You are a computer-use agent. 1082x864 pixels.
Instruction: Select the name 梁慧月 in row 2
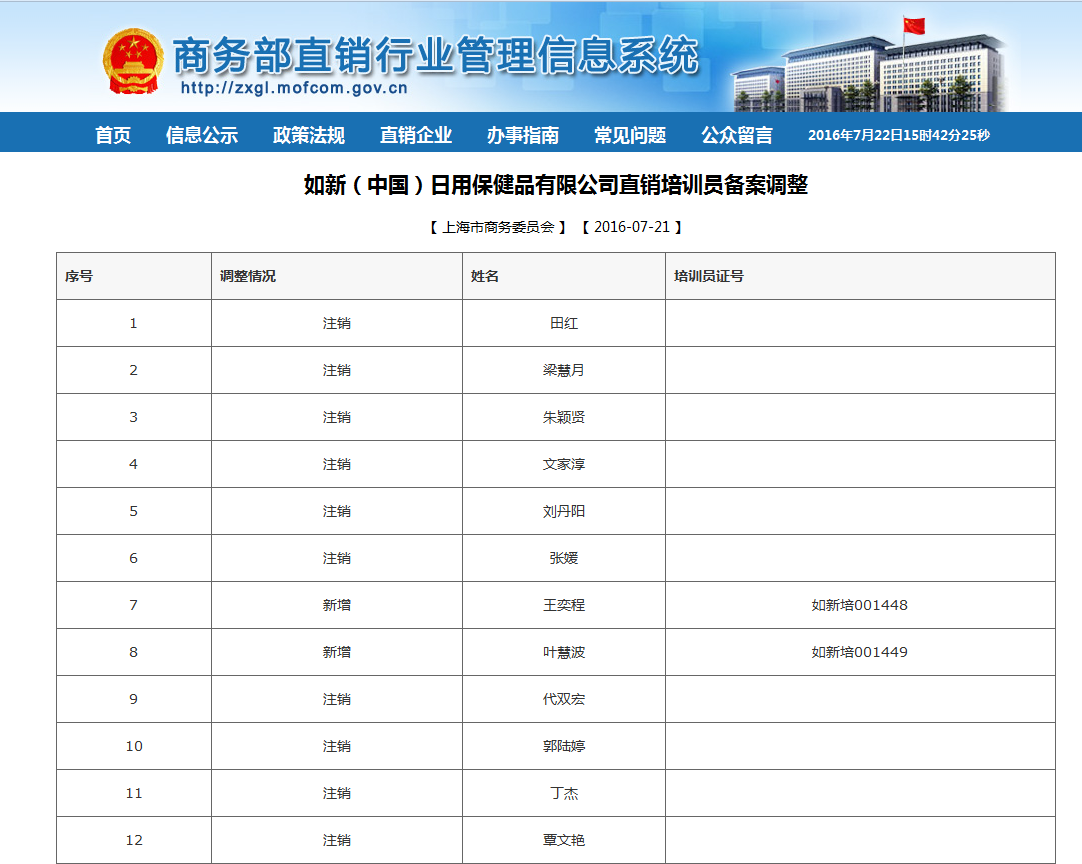(564, 370)
